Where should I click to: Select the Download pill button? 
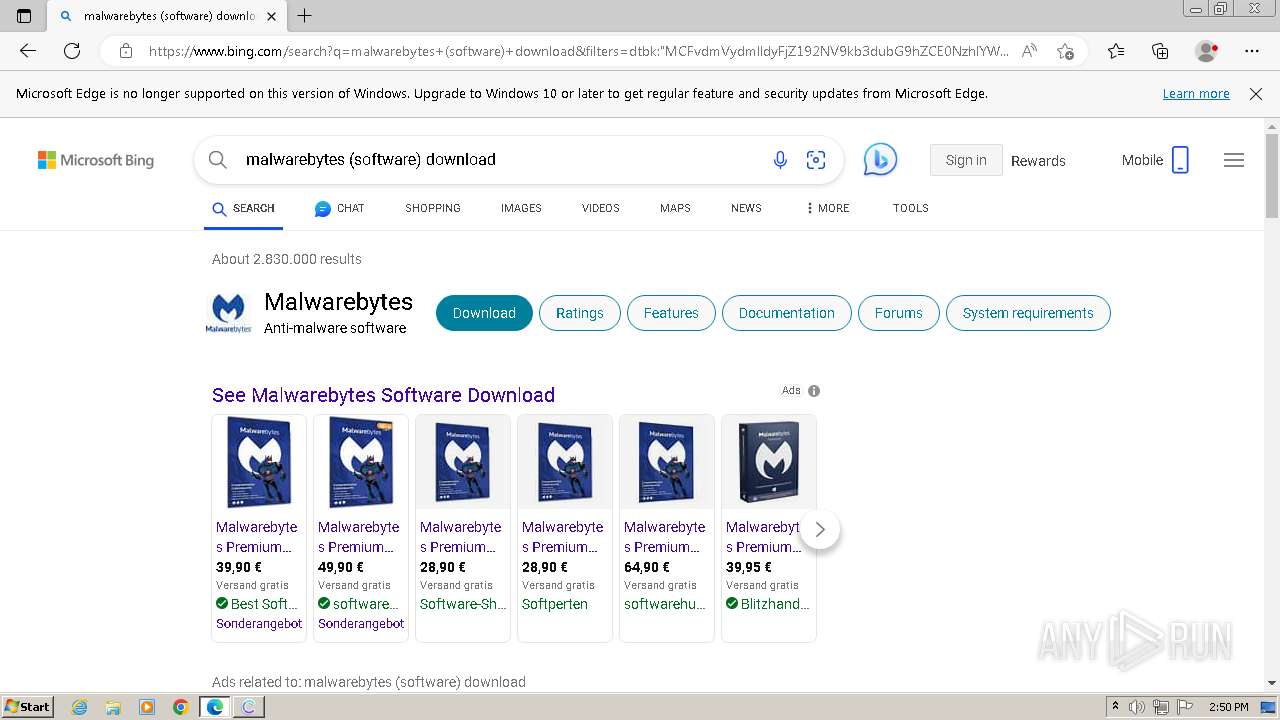484,313
